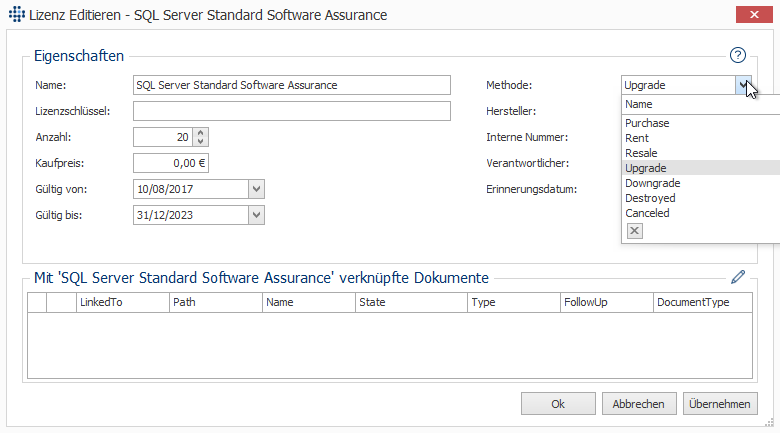The height and width of the screenshot is (433, 780).
Task: Select Canceled in the Methode list
Action: coord(700,213)
